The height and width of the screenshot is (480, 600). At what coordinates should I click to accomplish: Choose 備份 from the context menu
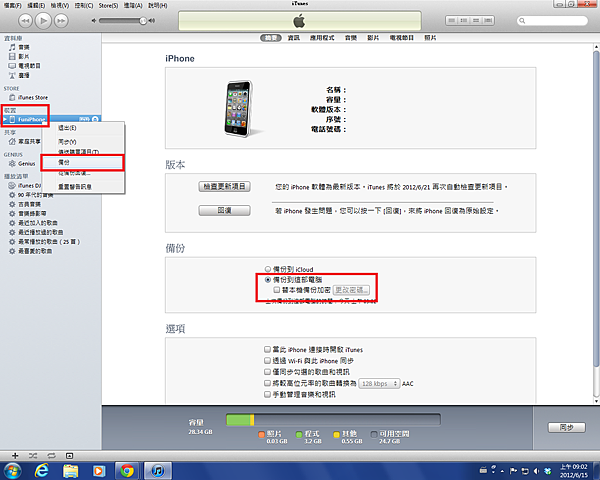[83, 163]
